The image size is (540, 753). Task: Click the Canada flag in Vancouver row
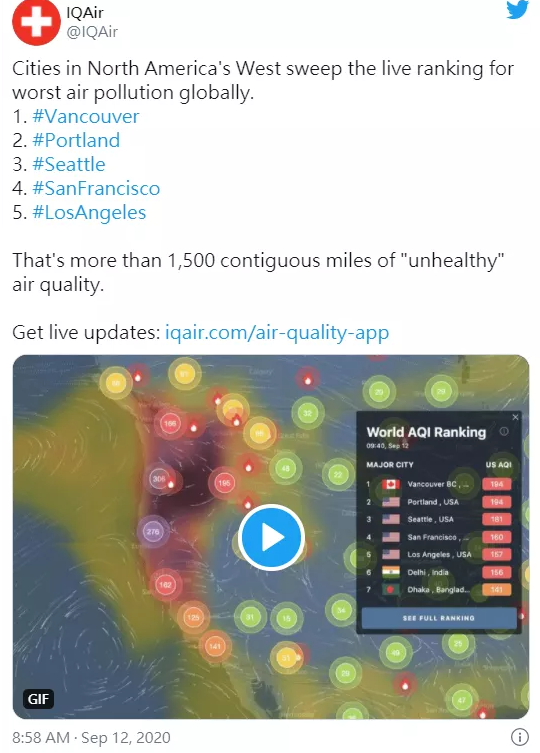[x=391, y=484]
